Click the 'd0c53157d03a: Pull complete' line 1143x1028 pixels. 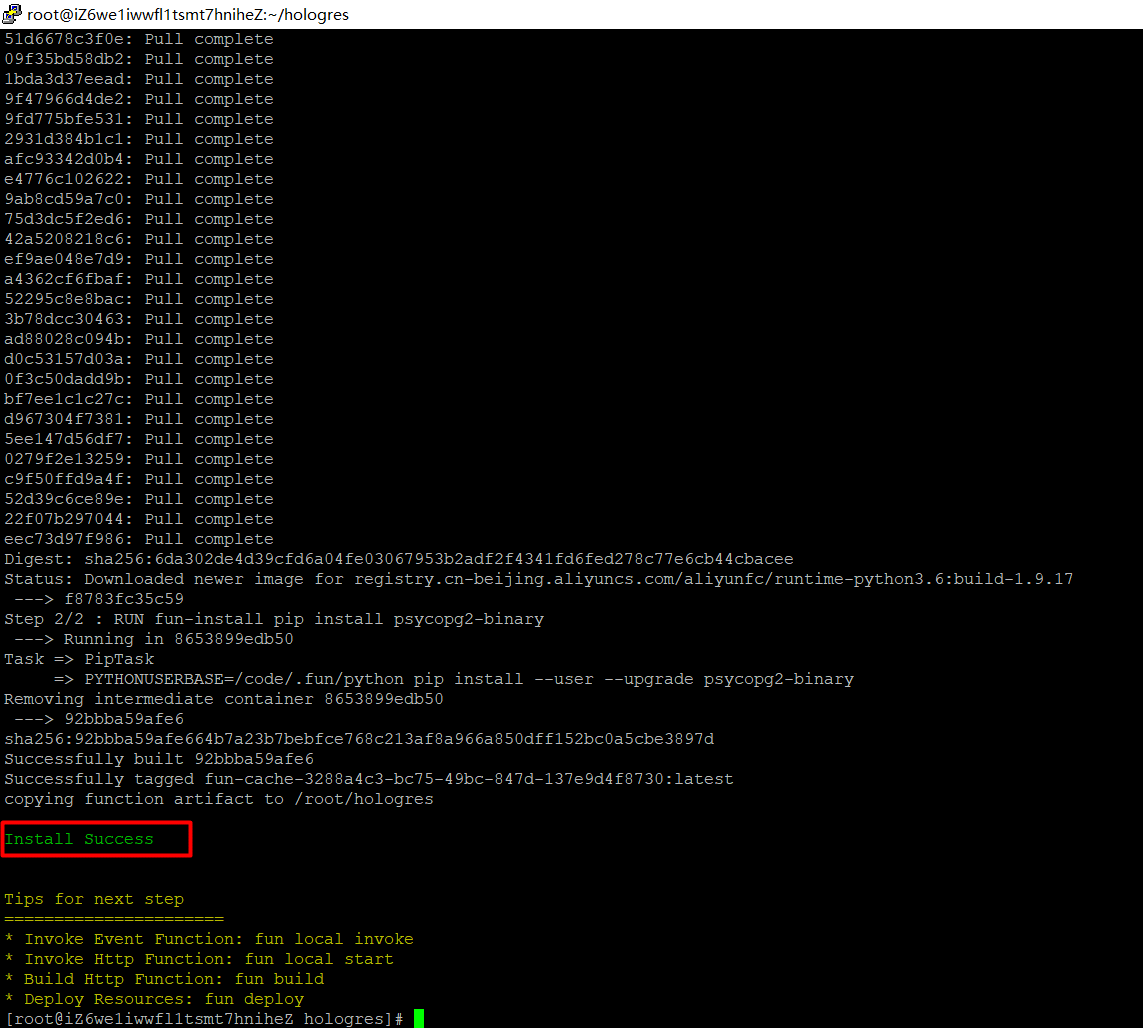tap(139, 359)
